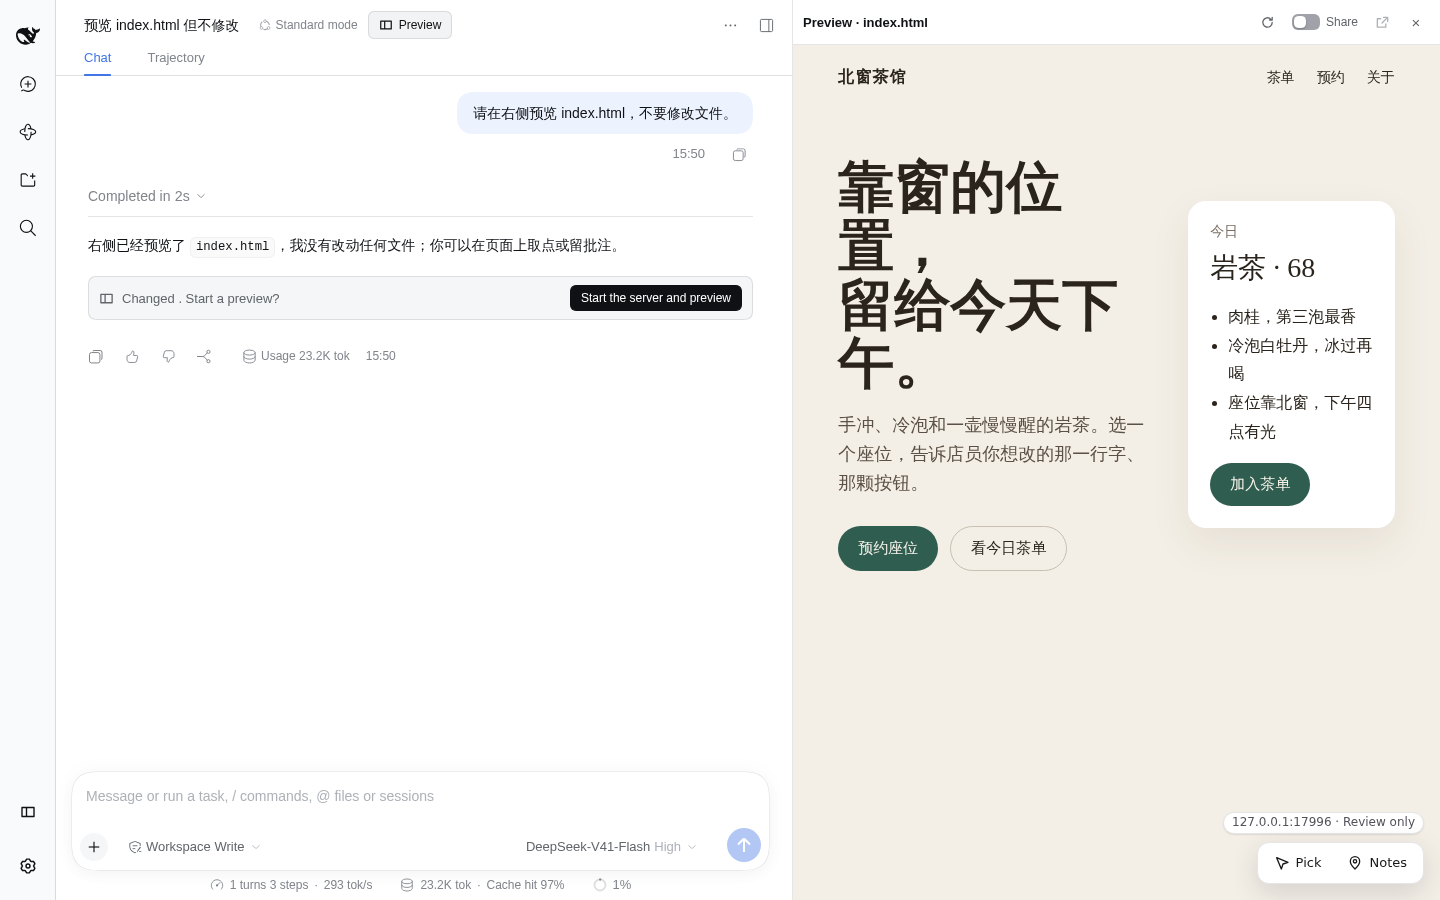Open the Notes tool
Viewport: 1440px width, 900px height.
[1378, 863]
